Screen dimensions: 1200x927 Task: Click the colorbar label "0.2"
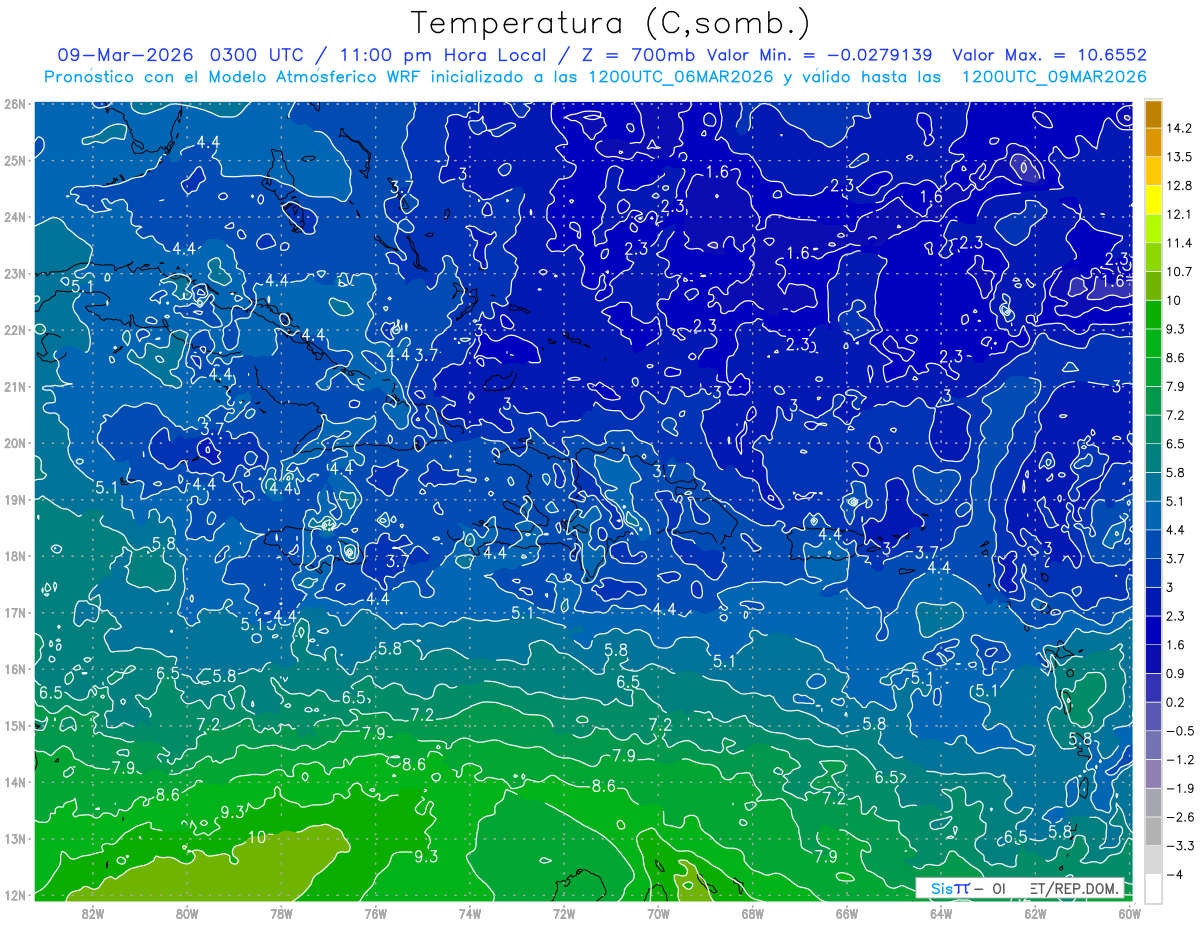coord(1178,702)
